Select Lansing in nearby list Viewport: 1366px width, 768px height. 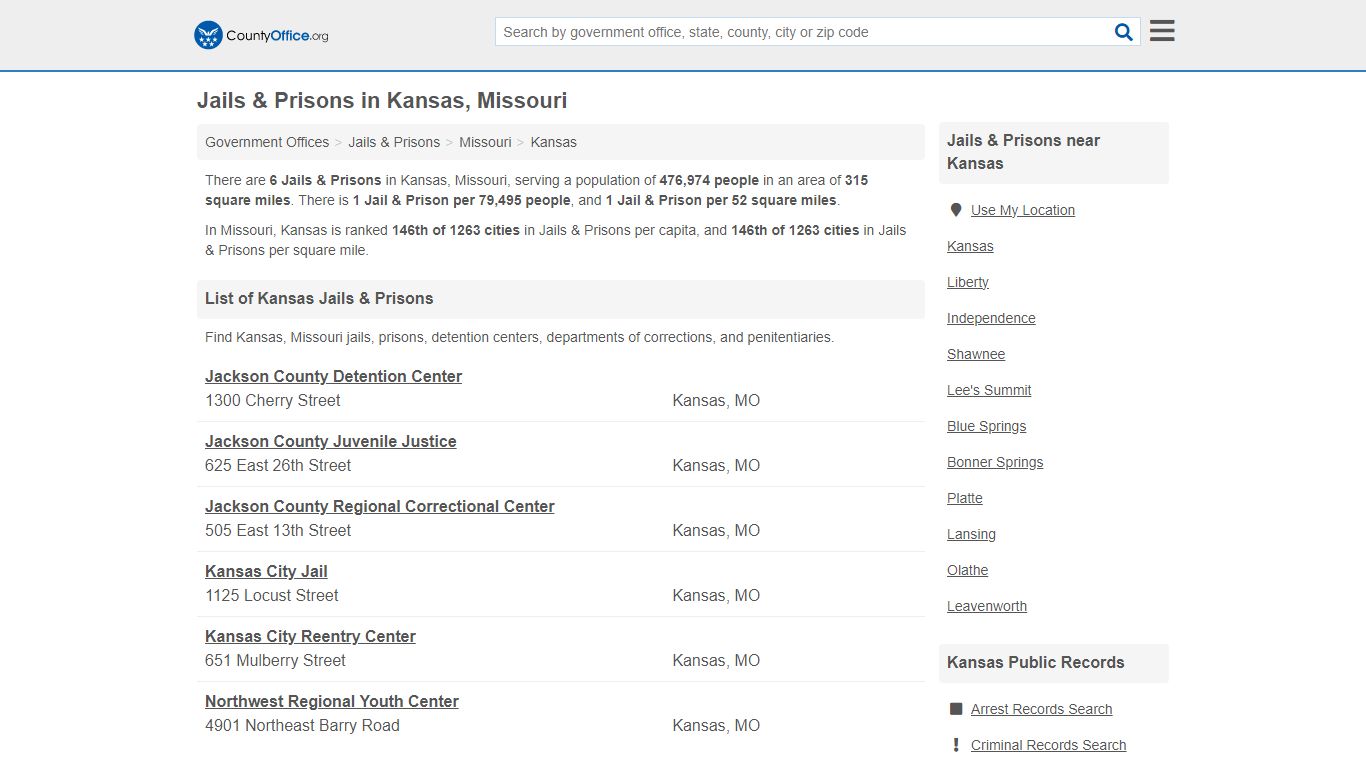pos(971,534)
